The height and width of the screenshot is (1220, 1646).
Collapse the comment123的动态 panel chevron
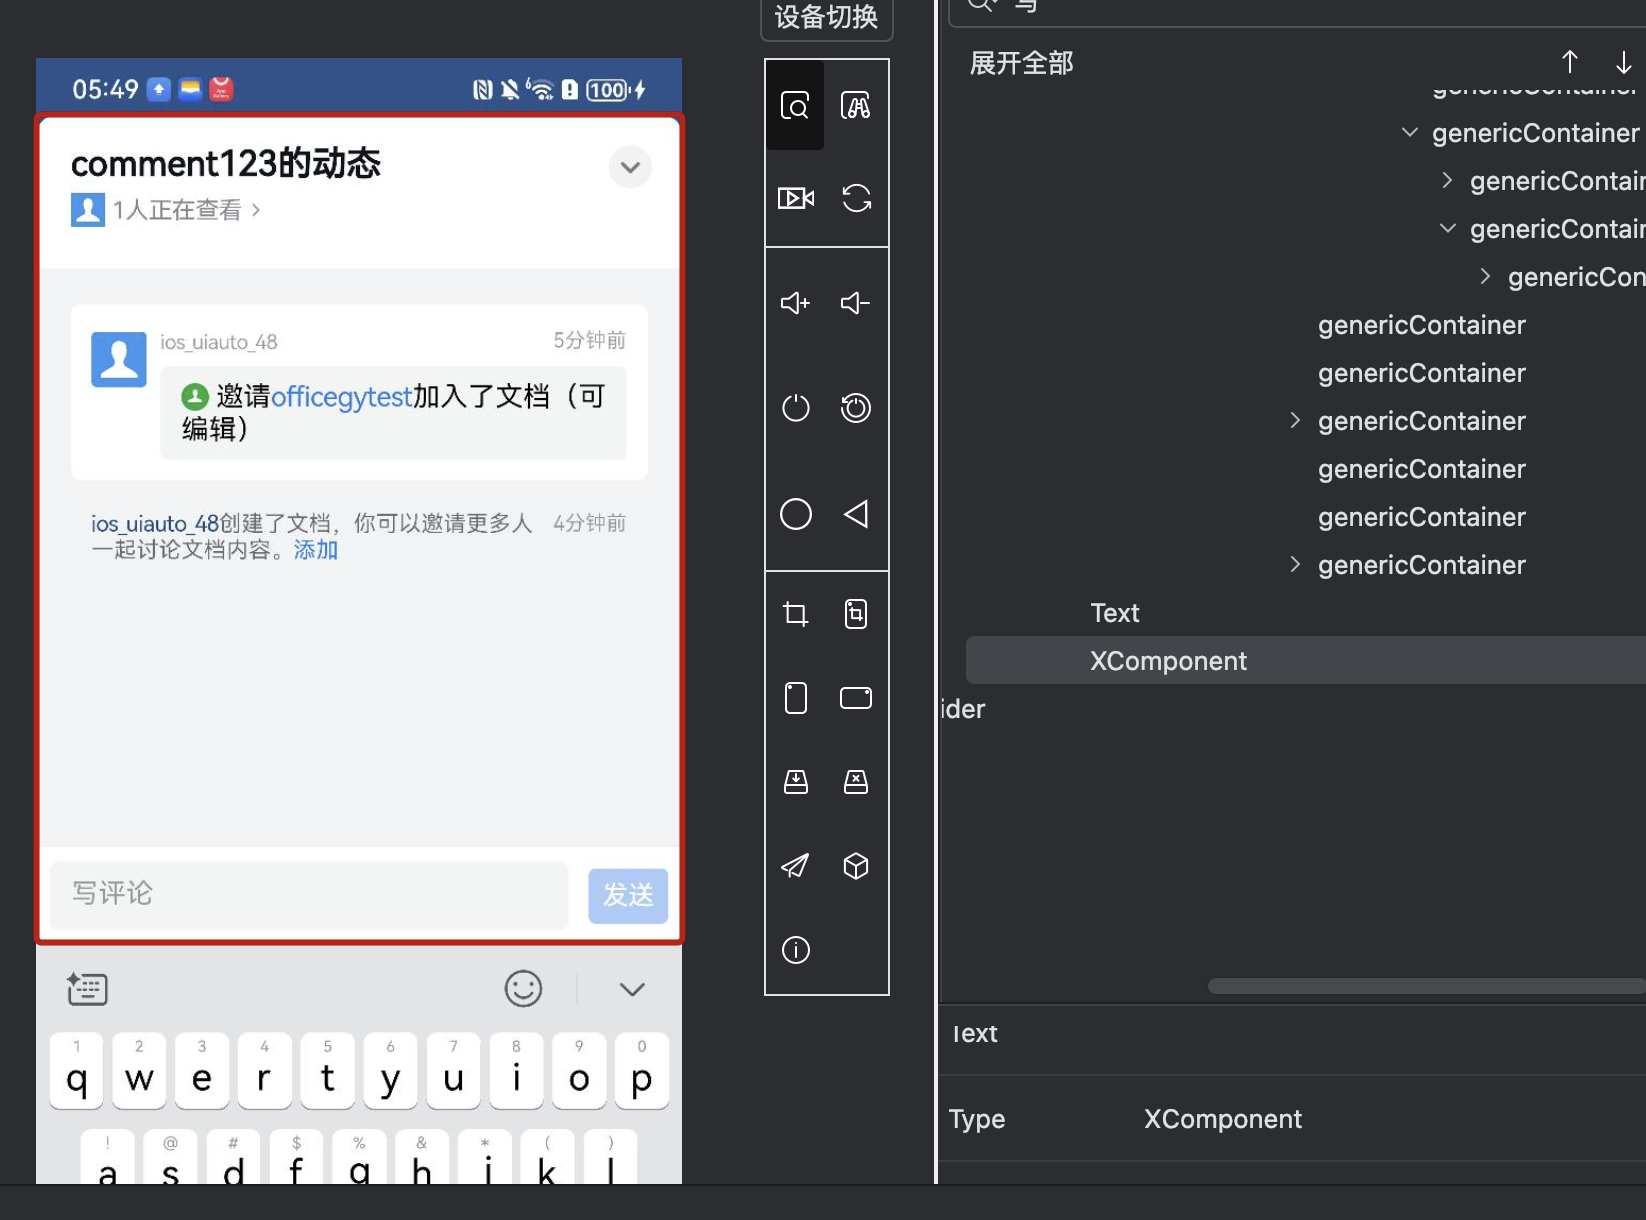[x=630, y=167]
